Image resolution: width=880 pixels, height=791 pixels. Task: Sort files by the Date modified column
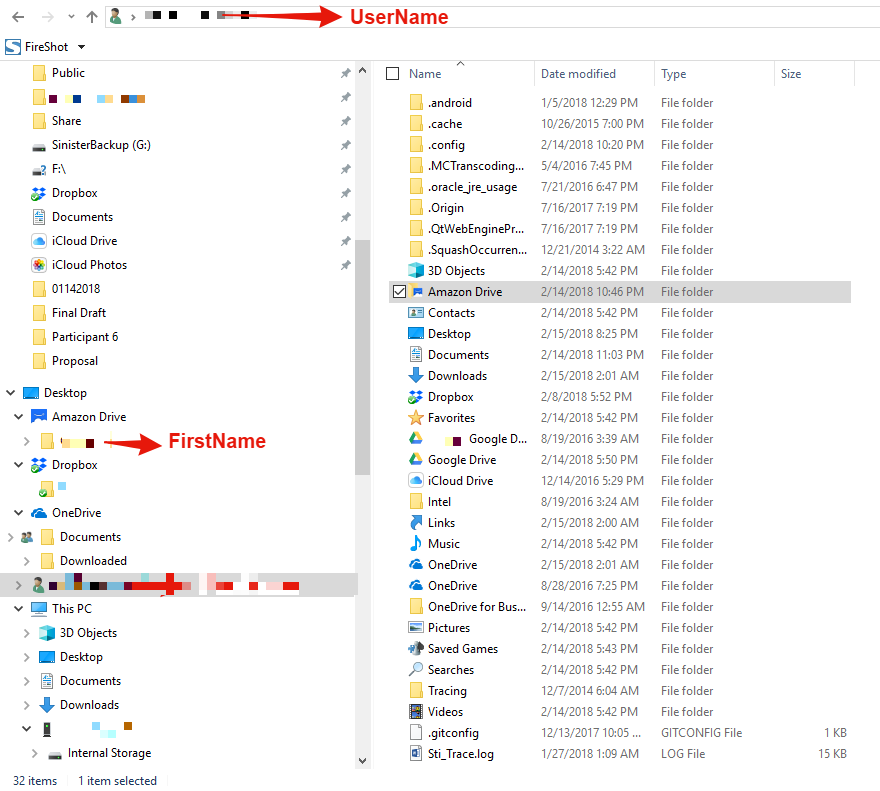(578, 73)
